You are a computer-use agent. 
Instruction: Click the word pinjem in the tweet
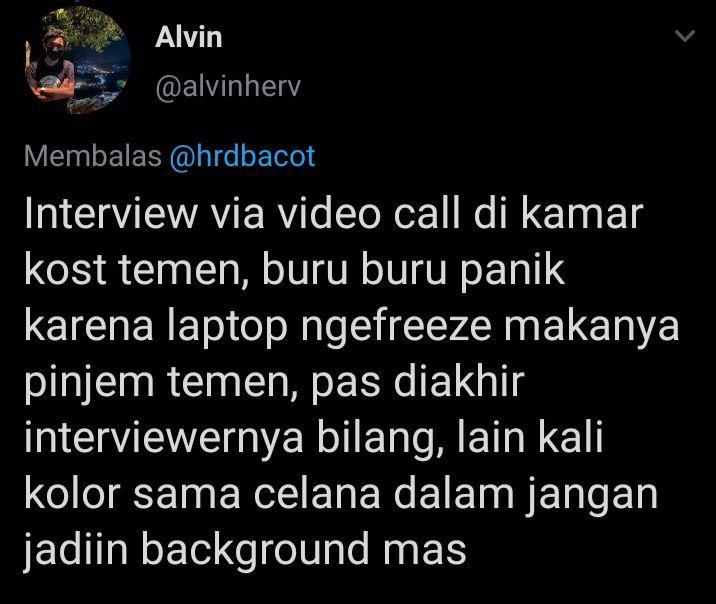click(x=89, y=384)
